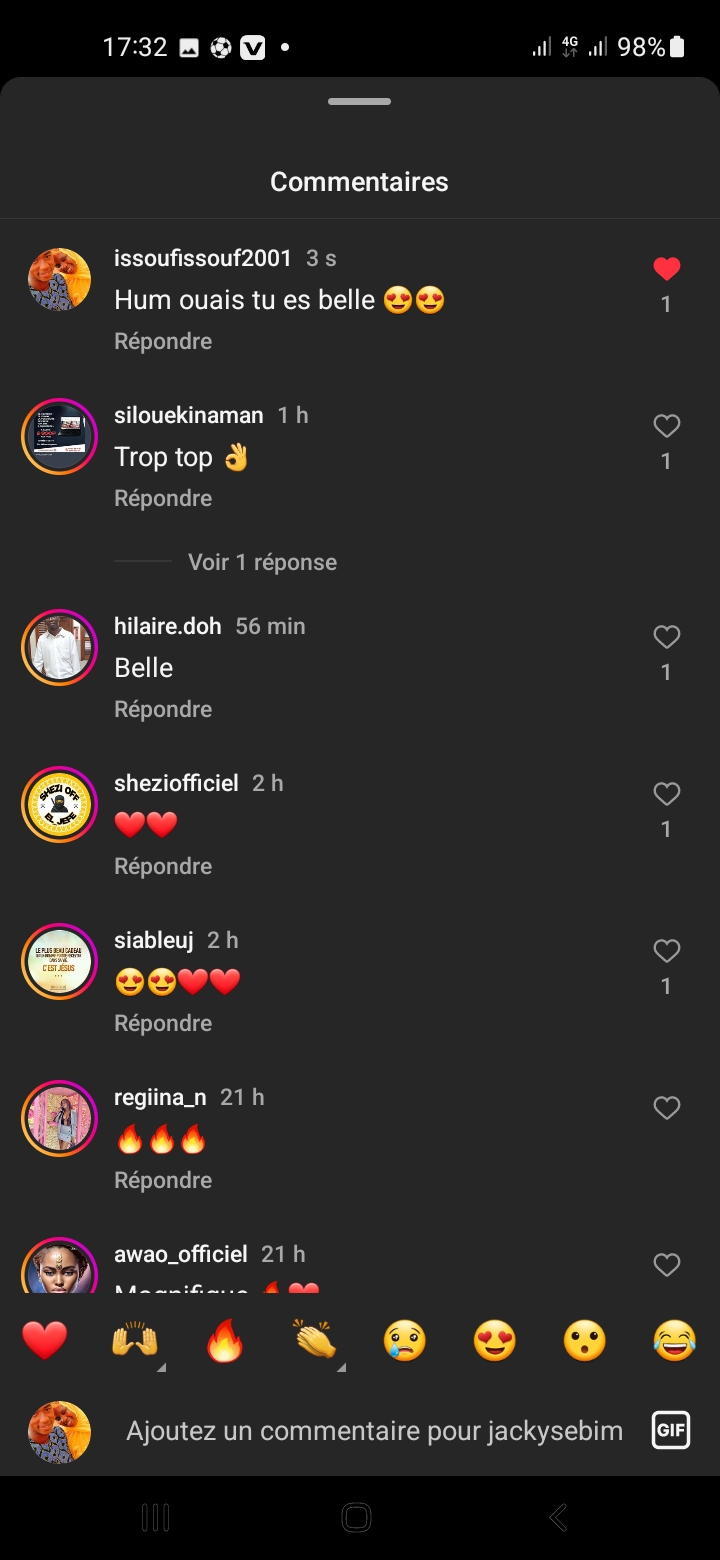This screenshot has width=720, height=1560.
Task: Unlike issoufissouf2001's comment with red heart
Action: [x=667, y=269]
